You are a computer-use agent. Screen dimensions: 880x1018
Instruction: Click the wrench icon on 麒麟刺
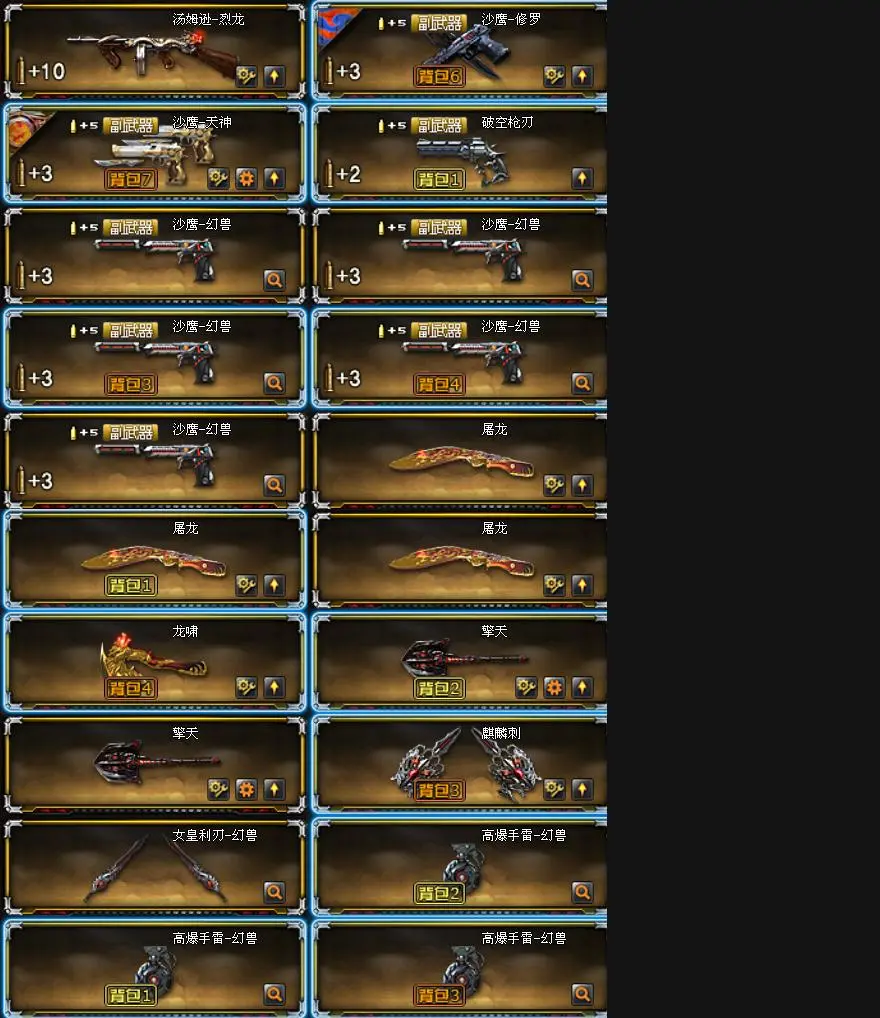tap(554, 789)
